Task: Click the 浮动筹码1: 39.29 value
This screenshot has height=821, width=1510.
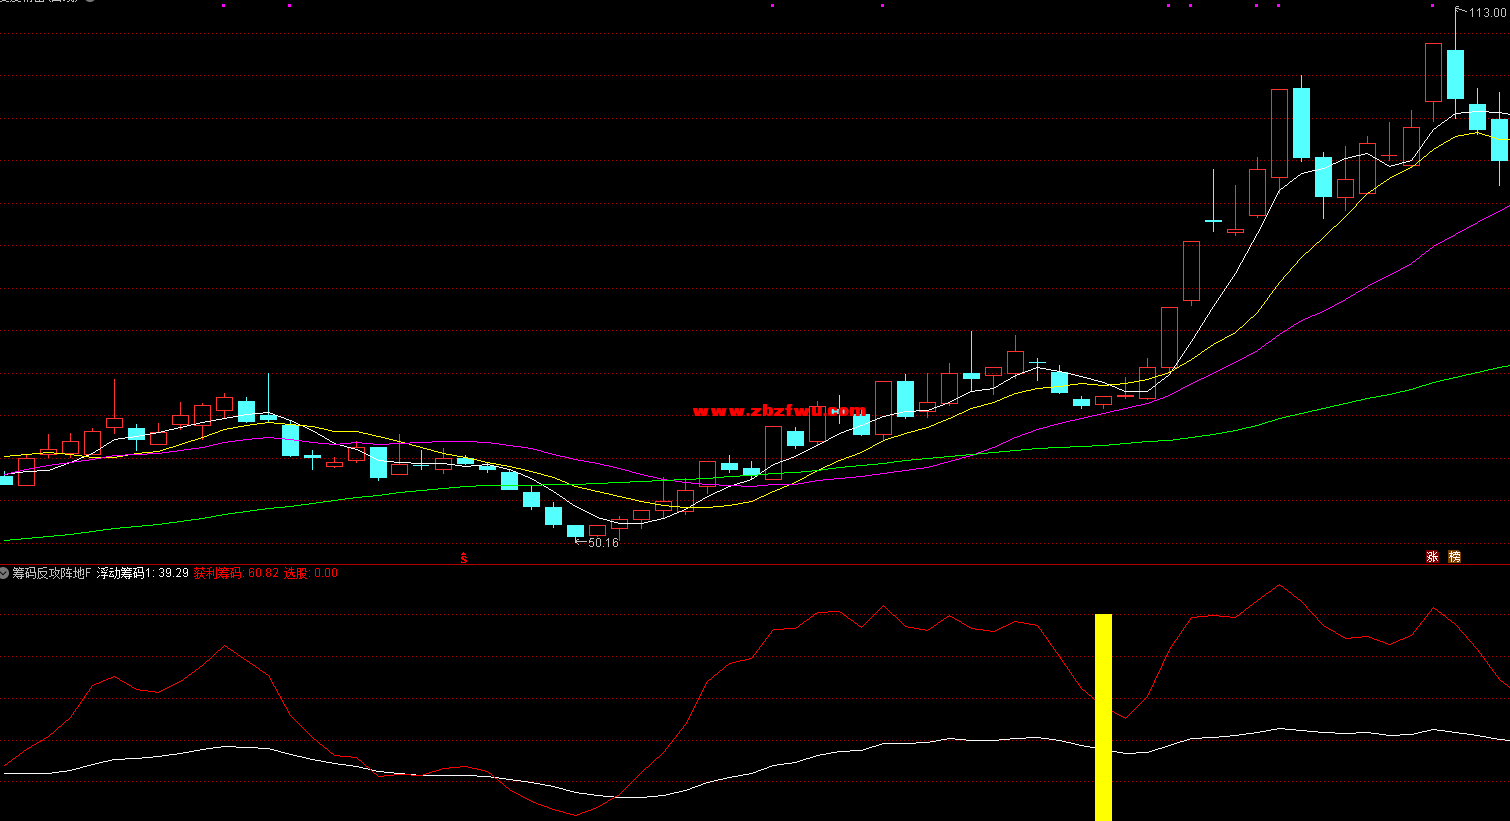Action: pyautogui.click(x=142, y=573)
